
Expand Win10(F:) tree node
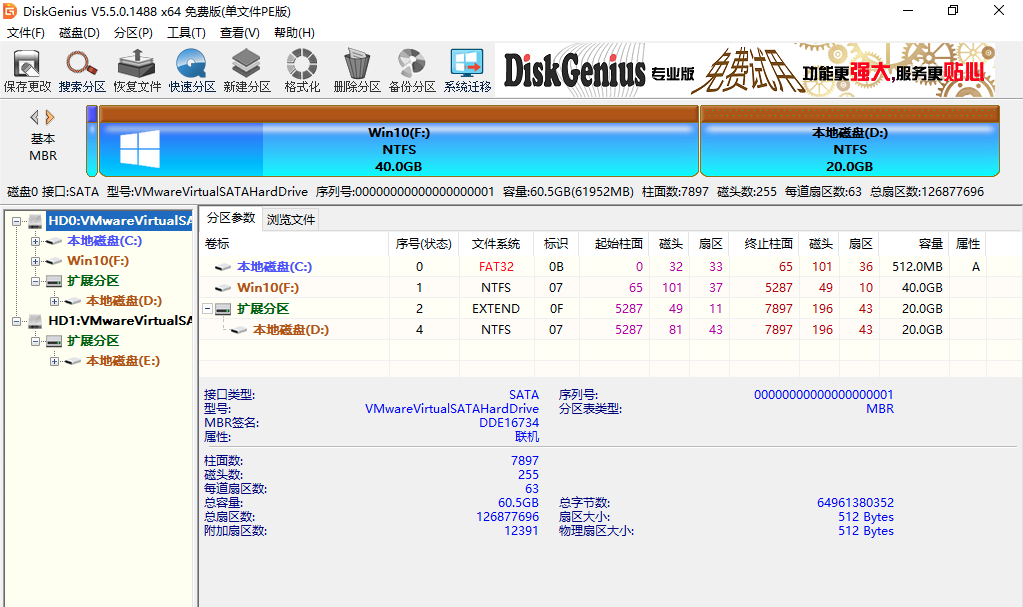point(35,261)
